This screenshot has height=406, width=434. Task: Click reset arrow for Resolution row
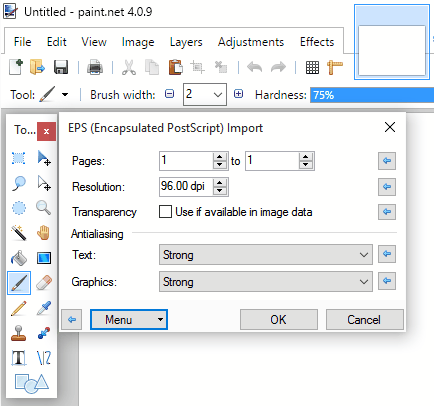click(387, 186)
